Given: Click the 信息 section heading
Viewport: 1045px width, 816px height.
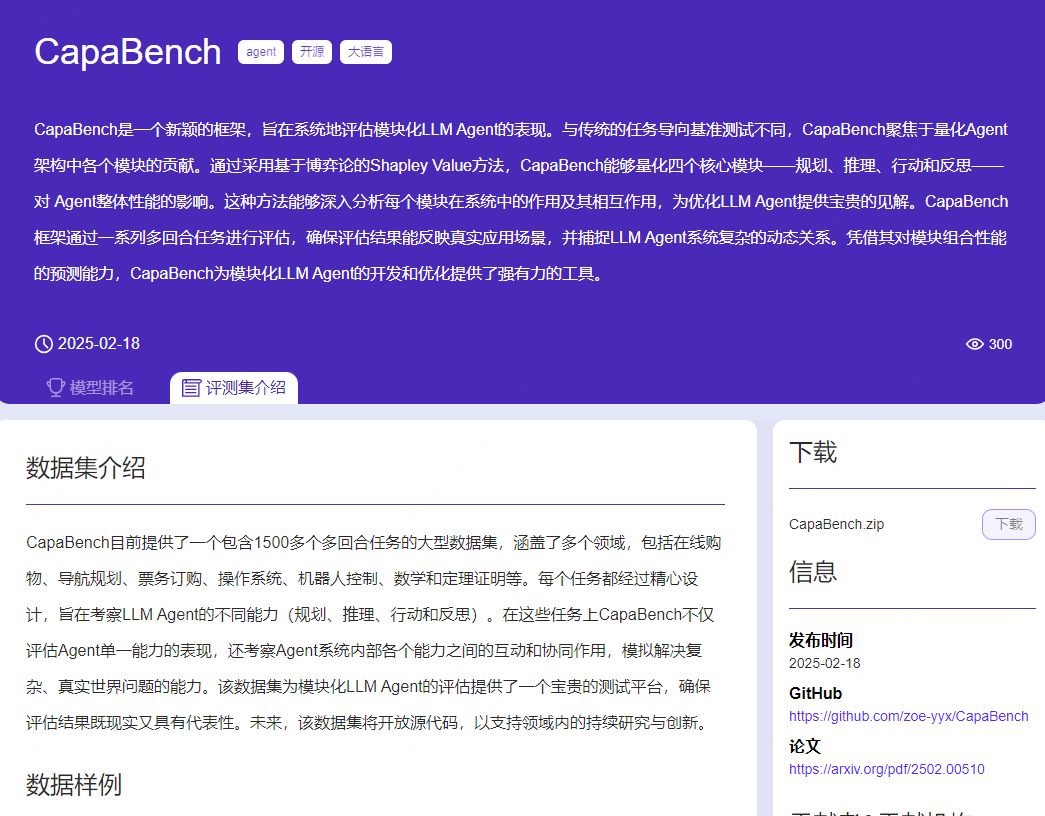Looking at the screenshot, I should tap(813, 572).
